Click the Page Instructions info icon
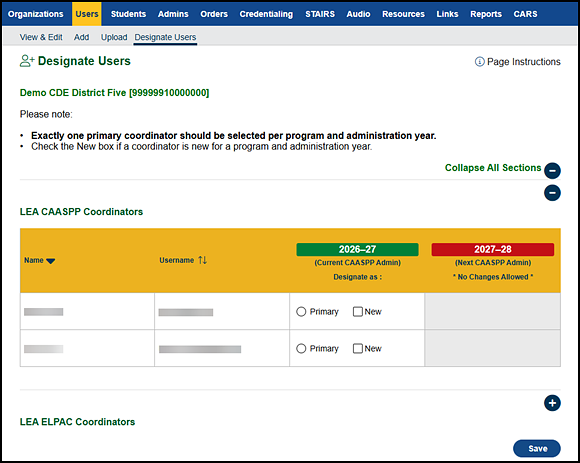Viewport: 580px width, 463px height. coord(479,62)
